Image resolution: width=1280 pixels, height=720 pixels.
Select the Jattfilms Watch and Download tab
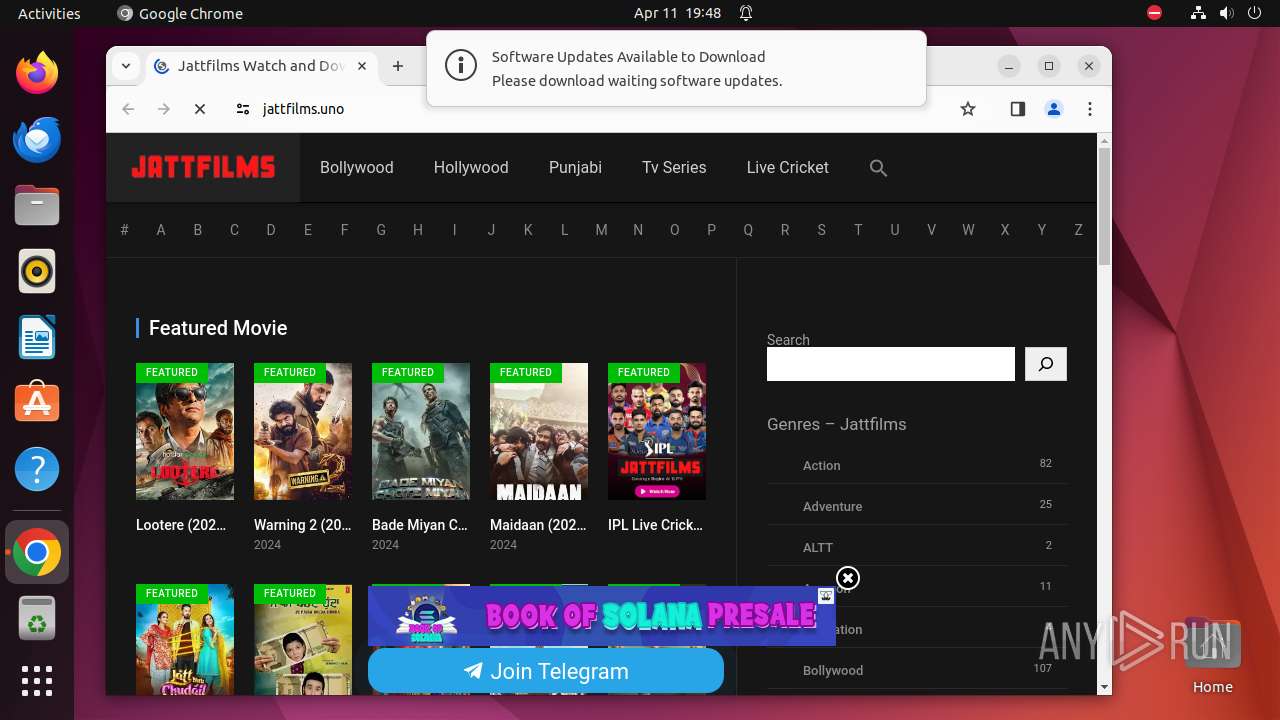coord(261,66)
